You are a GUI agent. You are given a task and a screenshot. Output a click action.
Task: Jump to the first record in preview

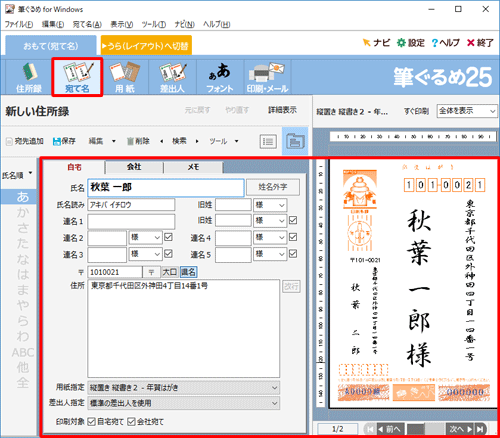(x=370, y=429)
